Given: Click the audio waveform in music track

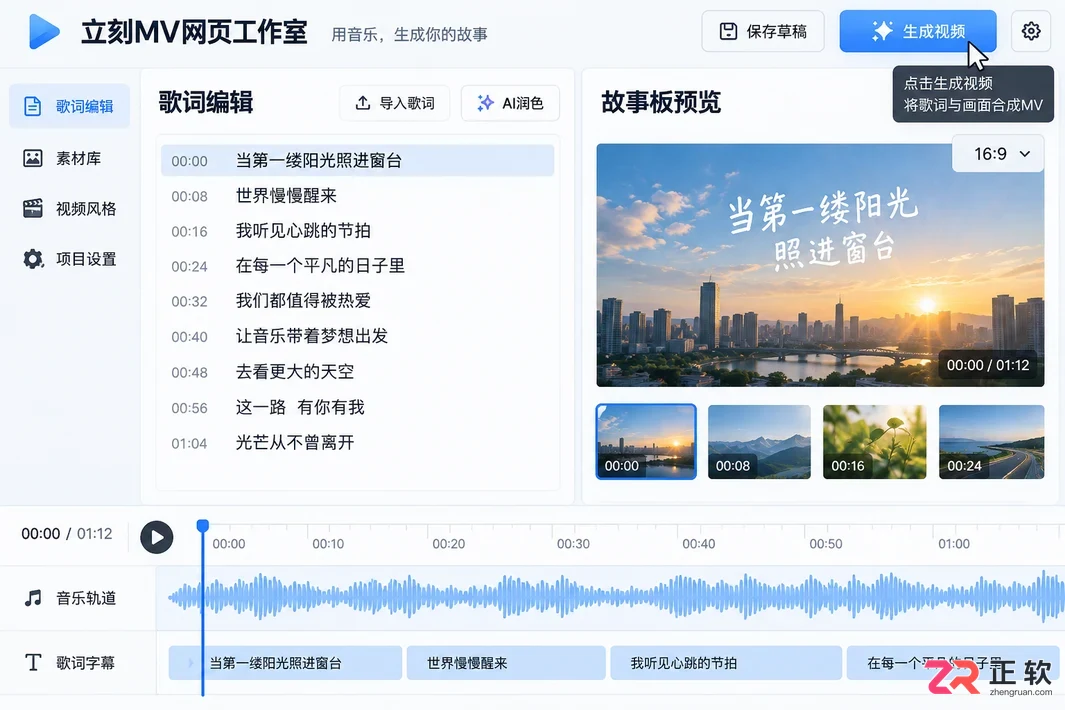Looking at the screenshot, I should click(x=615, y=597).
